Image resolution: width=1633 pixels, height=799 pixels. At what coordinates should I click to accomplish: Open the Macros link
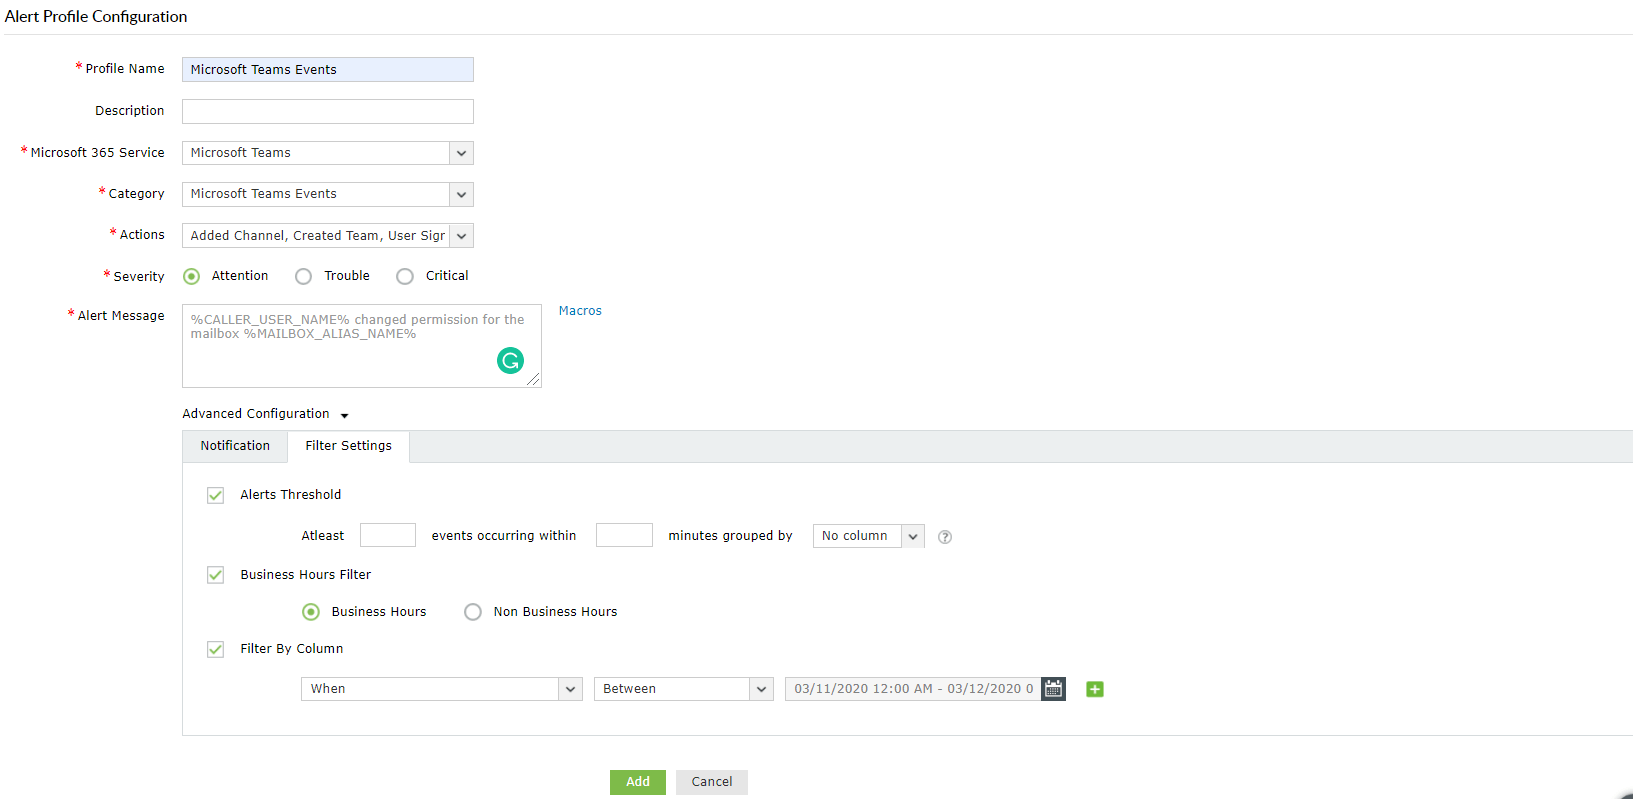(x=580, y=311)
